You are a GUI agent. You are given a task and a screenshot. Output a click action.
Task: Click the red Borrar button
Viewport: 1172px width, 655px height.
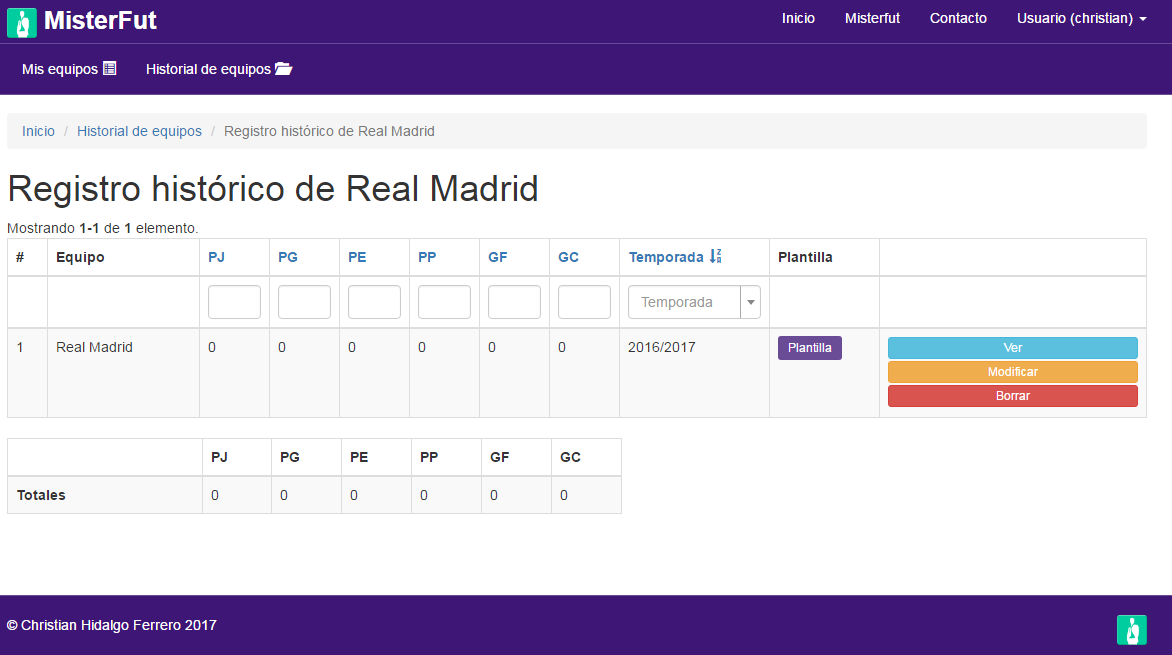pyautogui.click(x=1013, y=396)
